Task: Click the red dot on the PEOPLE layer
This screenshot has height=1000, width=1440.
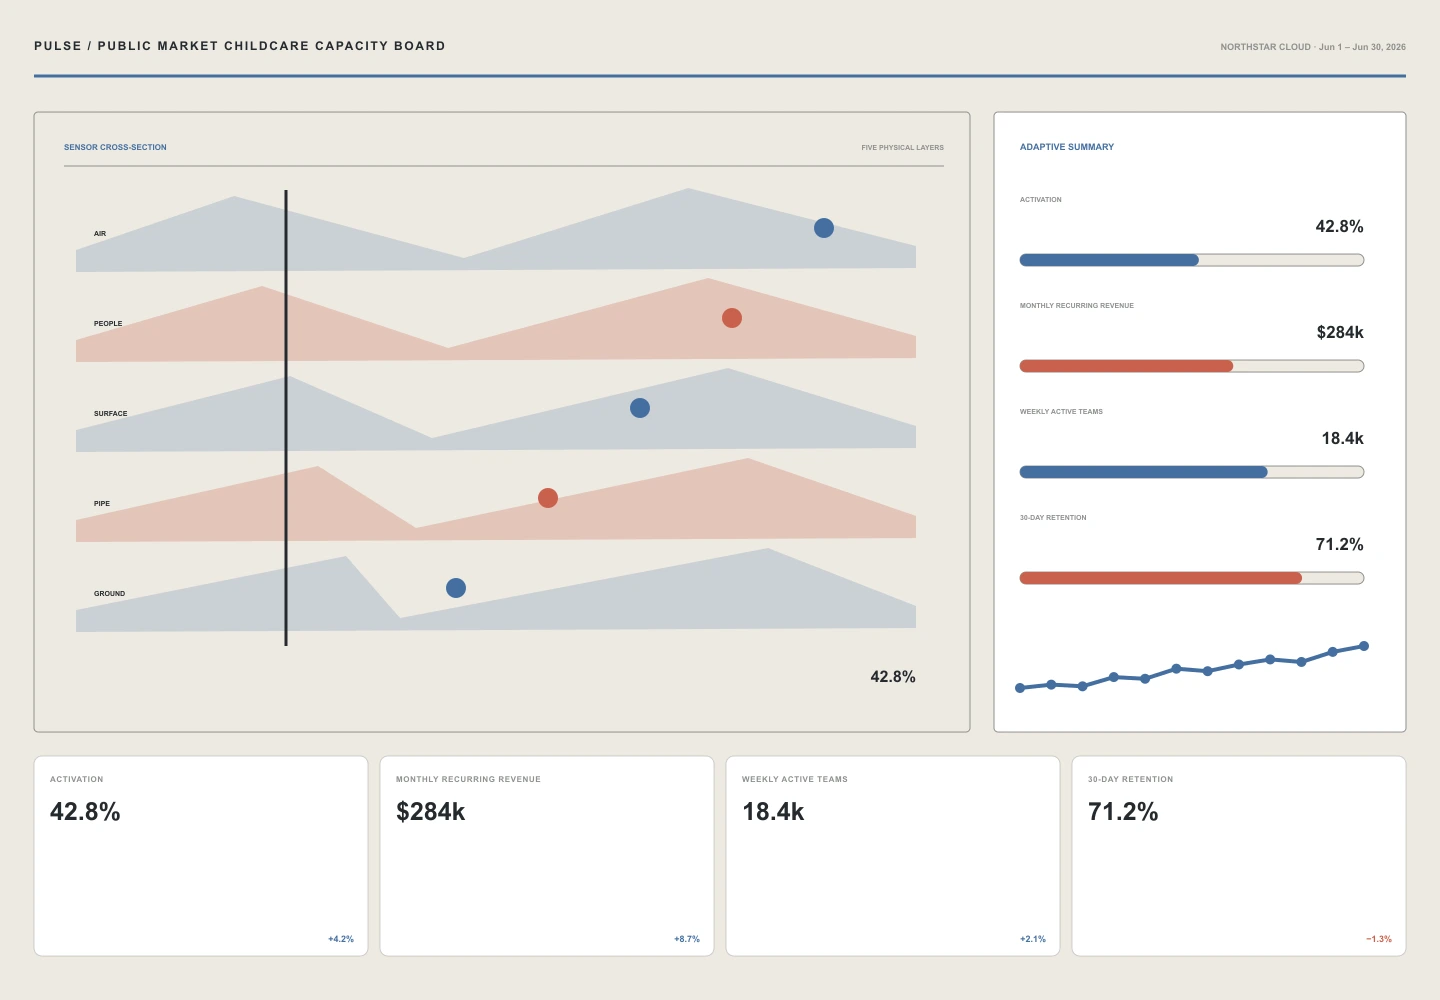Action: point(732,318)
